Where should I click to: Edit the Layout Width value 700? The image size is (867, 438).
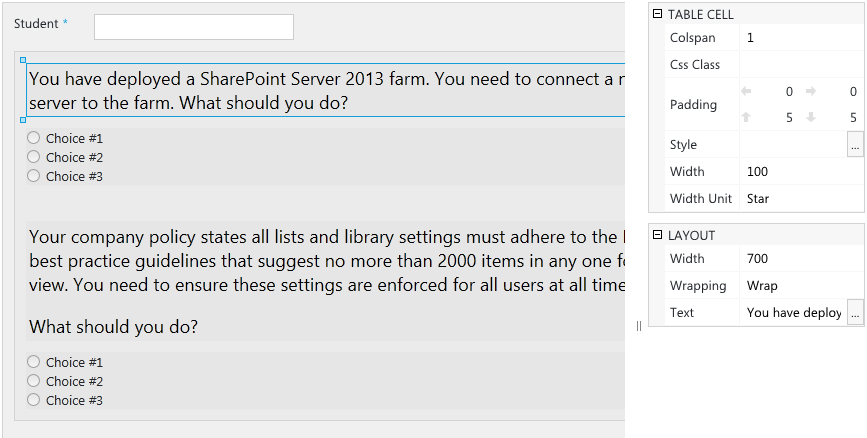(x=802, y=258)
